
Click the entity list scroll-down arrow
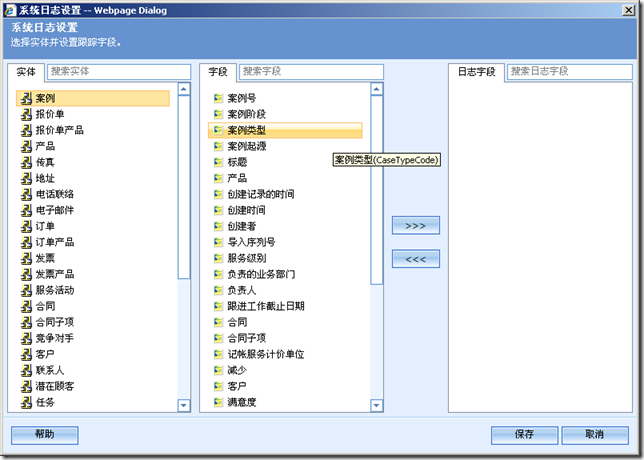coord(184,406)
